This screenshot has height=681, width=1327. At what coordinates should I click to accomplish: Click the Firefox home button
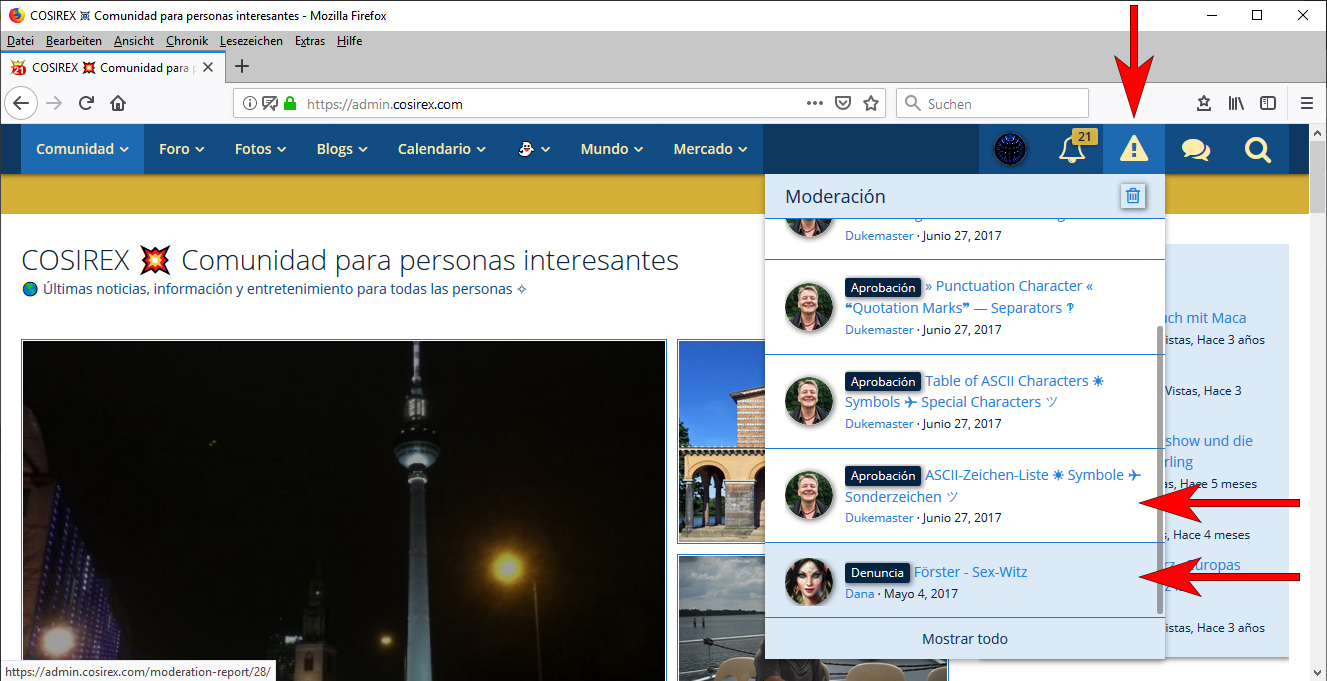point(118,103)
